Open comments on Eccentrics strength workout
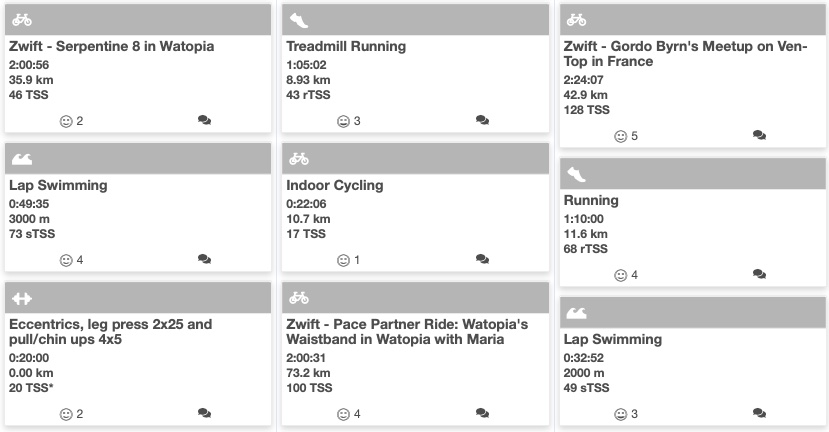This screenshot has width=829, height=432. click(x=205, y=414)
